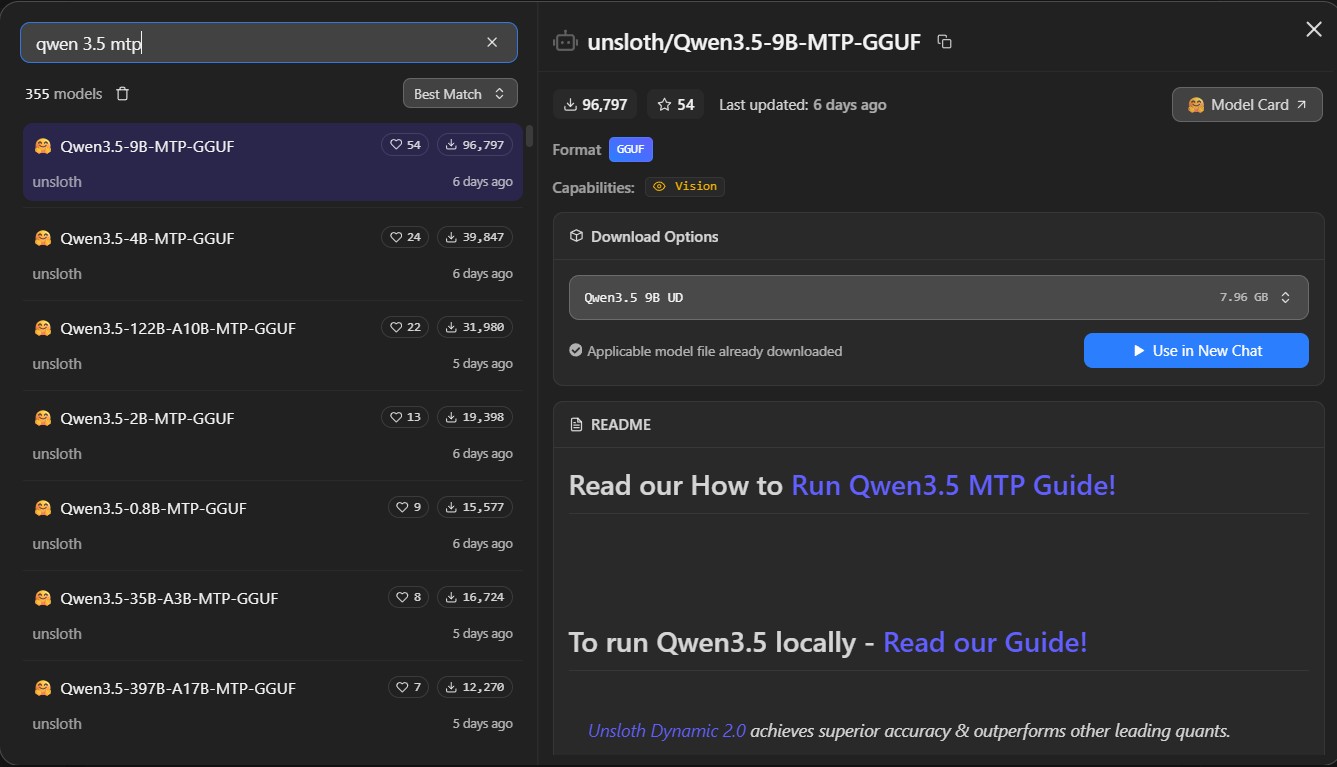Click the Last updated: 6 days ago text
Screen dimensions: 1337x767
coord(802,104)
